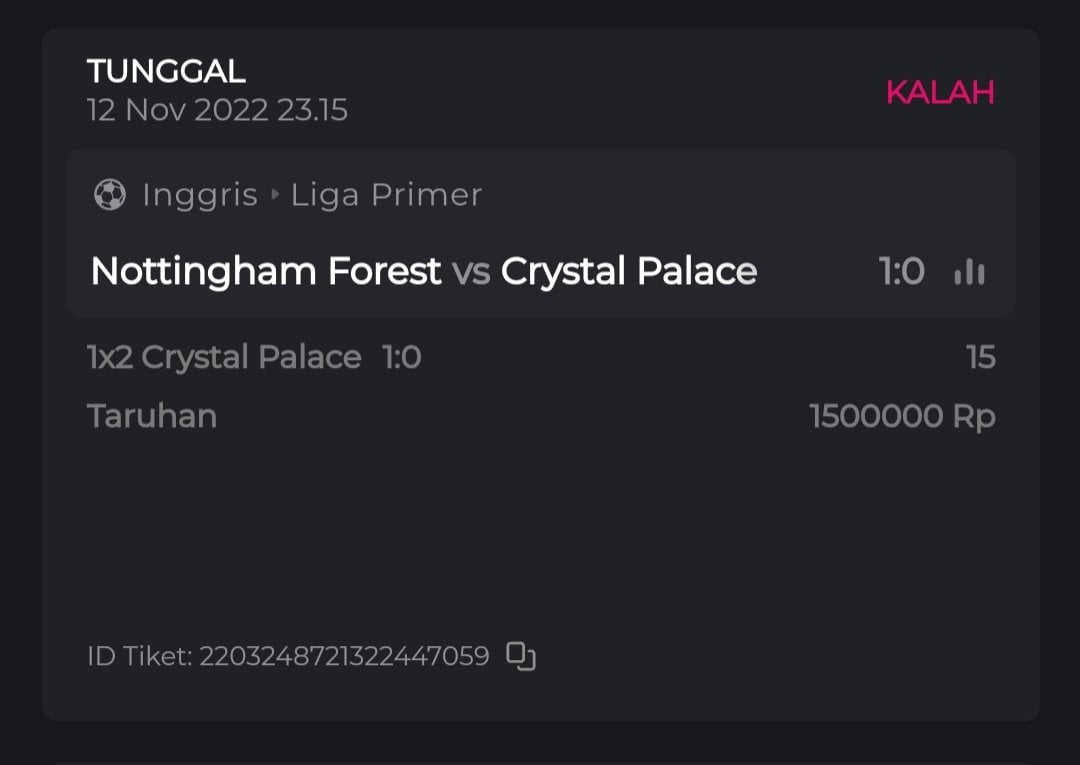Click the Crystal Palace team name in match row

pos(629,272)
